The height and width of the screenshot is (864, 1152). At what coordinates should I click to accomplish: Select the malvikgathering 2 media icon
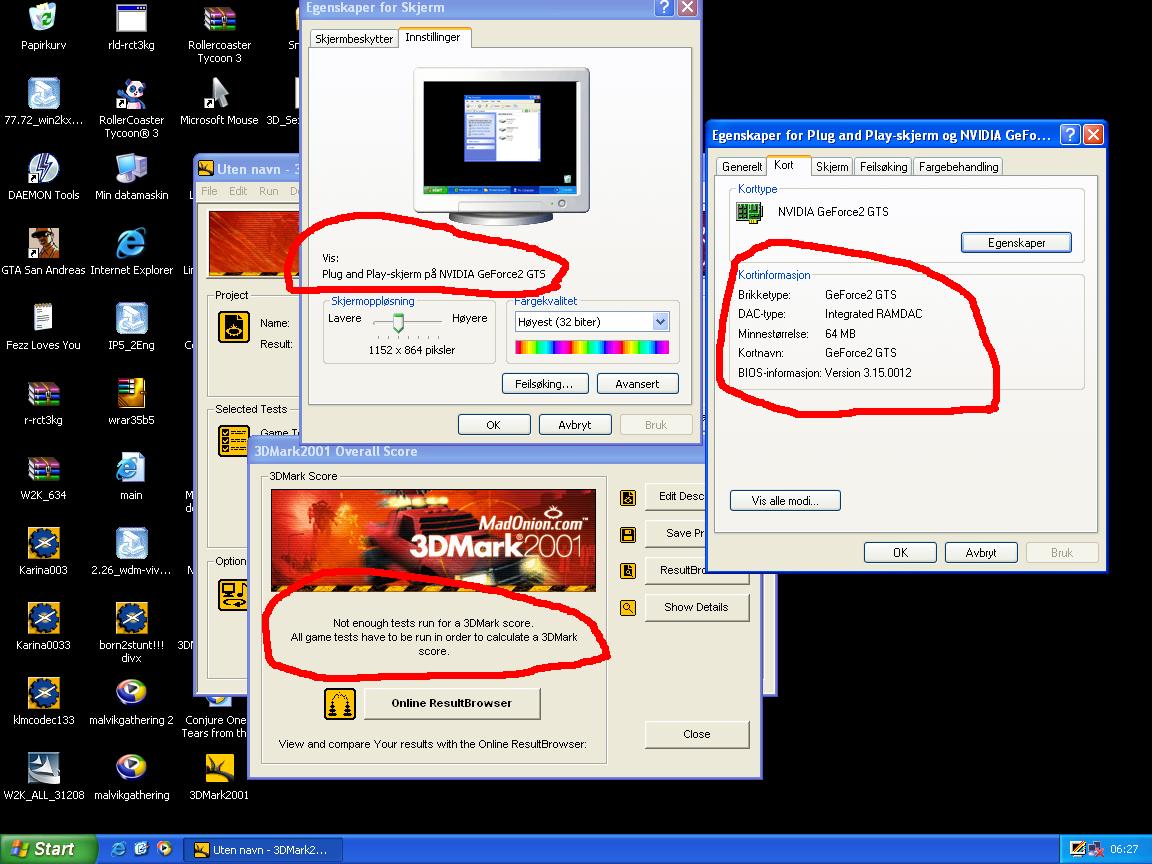132,693
